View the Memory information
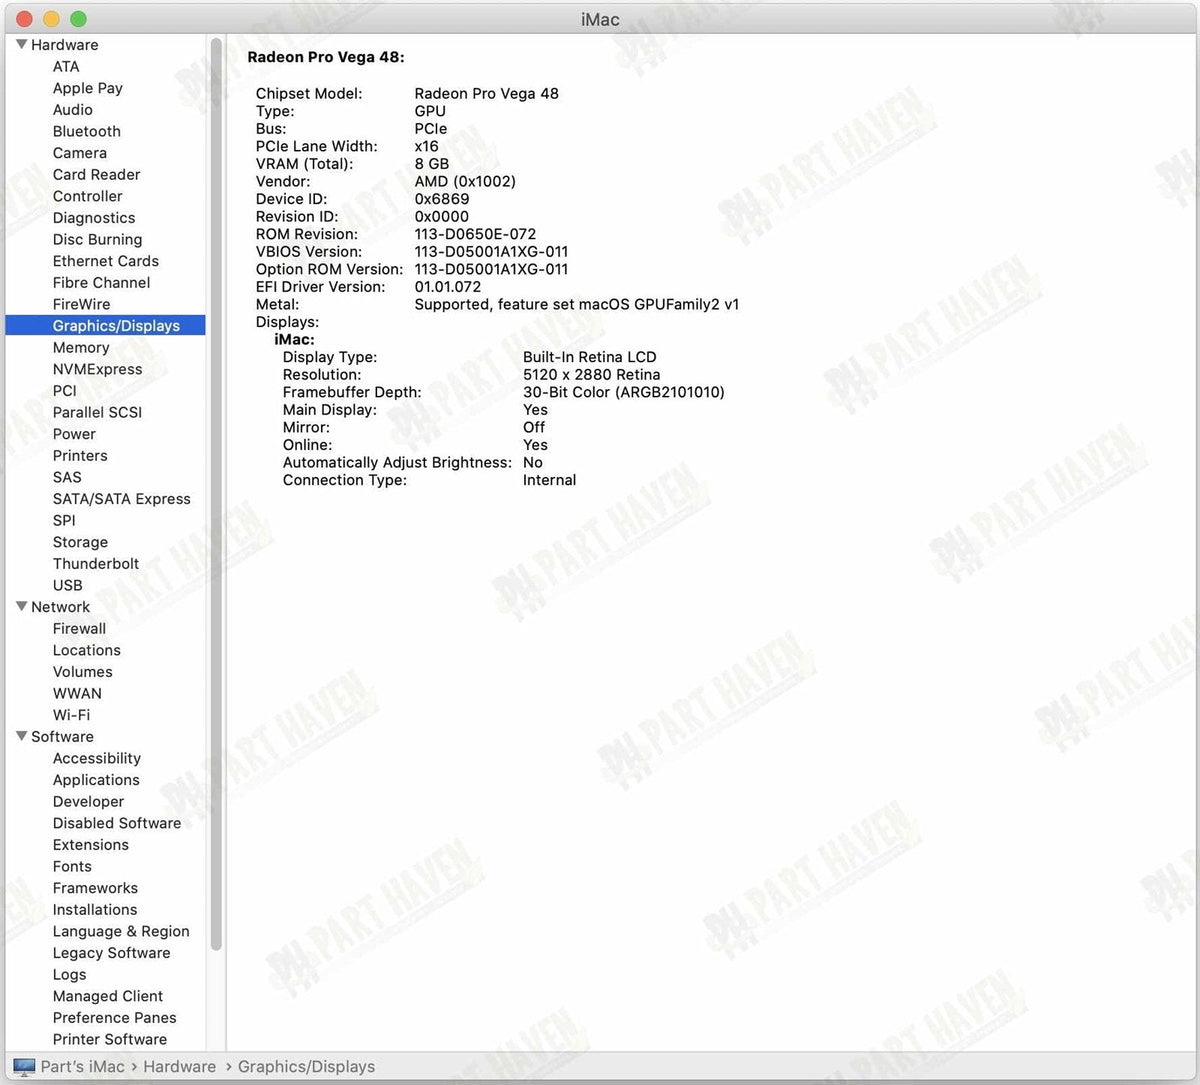Screen dimensions: 1200x1085 (81, 347)
